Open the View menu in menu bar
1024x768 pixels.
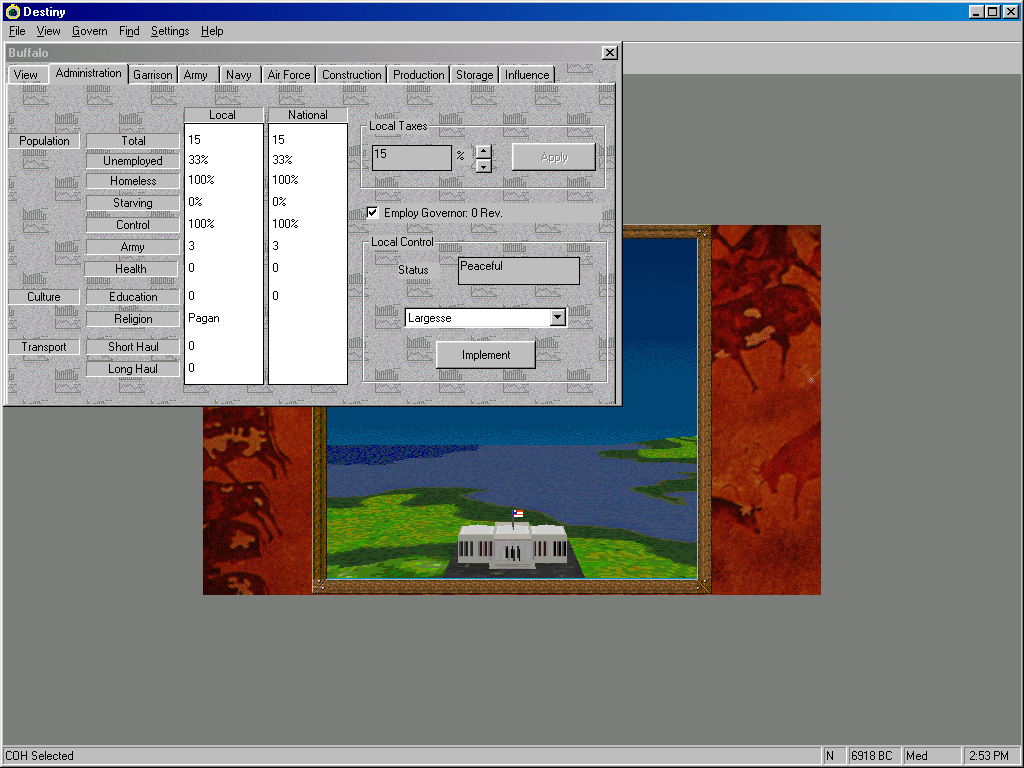coord(48,31)
